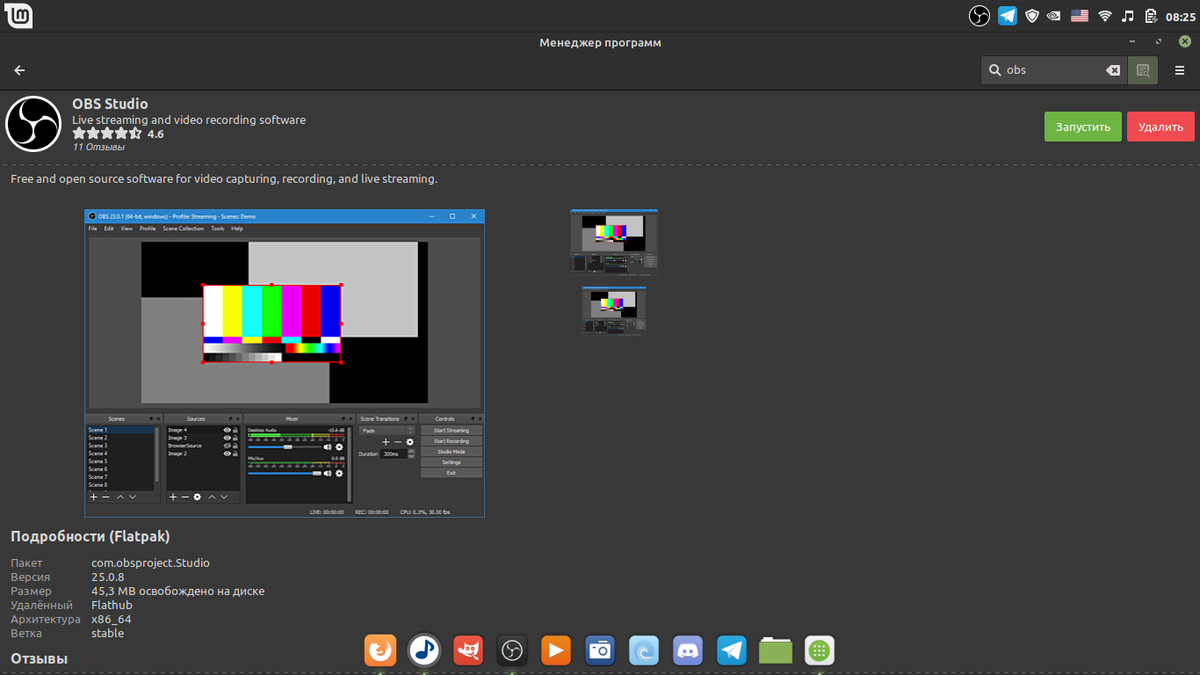
Task: Toggle the search filter beside the search box
Action: [1142, 70]
